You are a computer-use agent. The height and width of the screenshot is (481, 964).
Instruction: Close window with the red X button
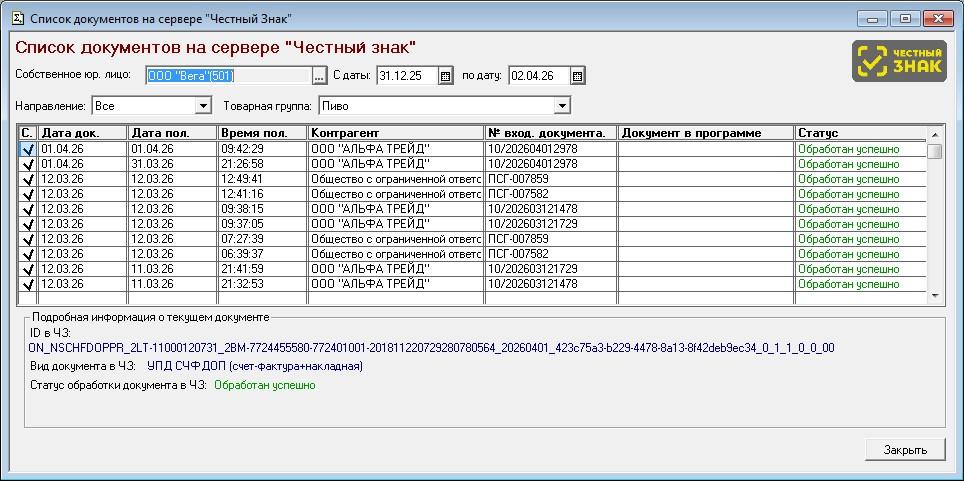click(x=938, y=18)
